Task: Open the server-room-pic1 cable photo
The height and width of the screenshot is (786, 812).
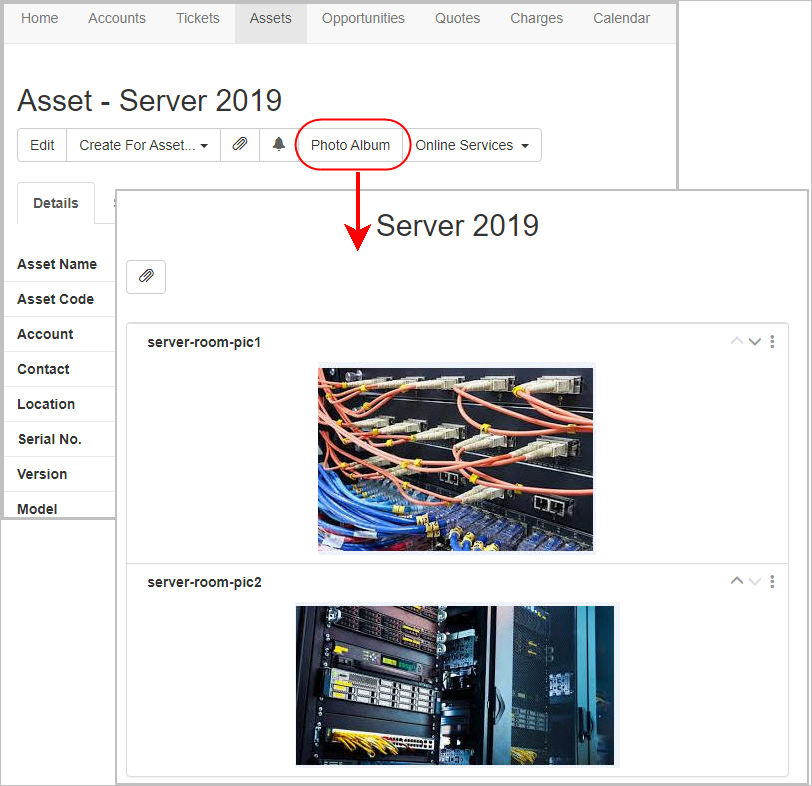Action: tap(455, 459)
